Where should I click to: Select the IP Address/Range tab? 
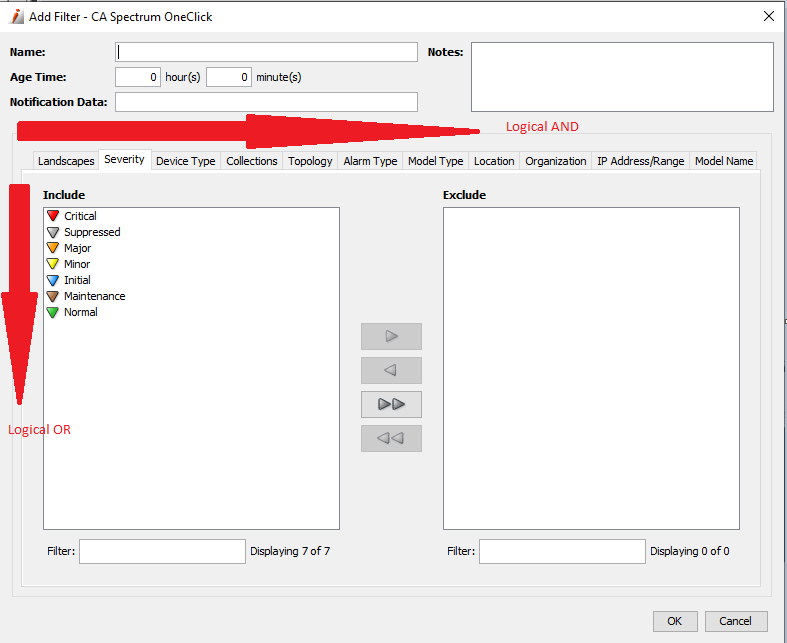click(x=640, y=161)
